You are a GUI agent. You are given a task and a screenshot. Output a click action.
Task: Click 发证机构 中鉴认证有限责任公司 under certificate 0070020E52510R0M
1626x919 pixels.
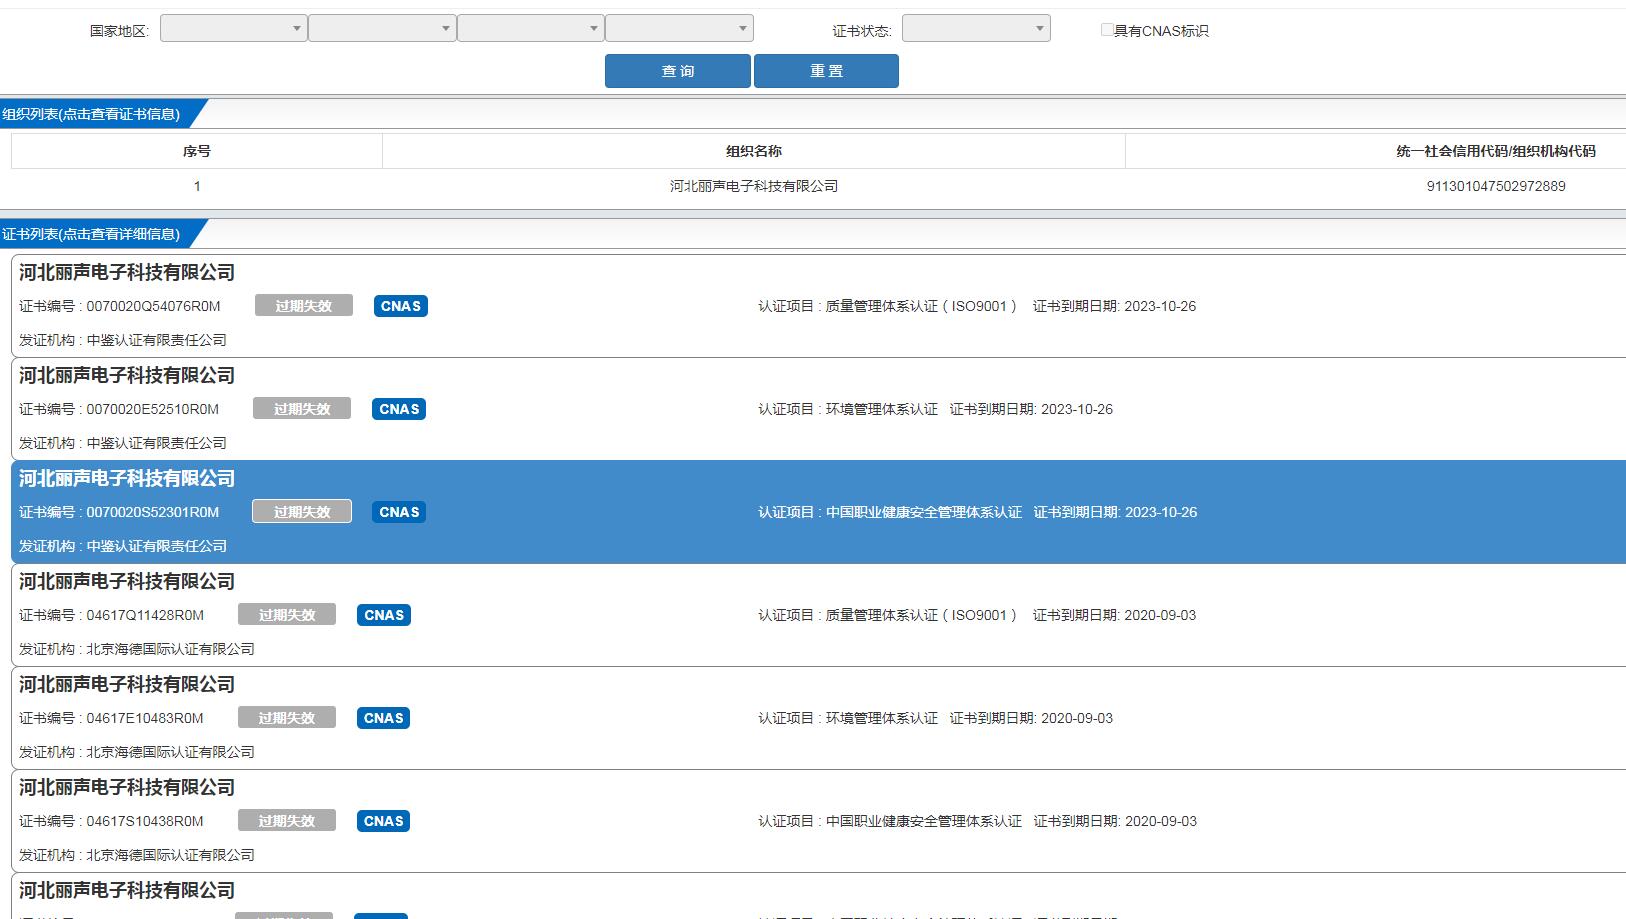coord(123,443)
